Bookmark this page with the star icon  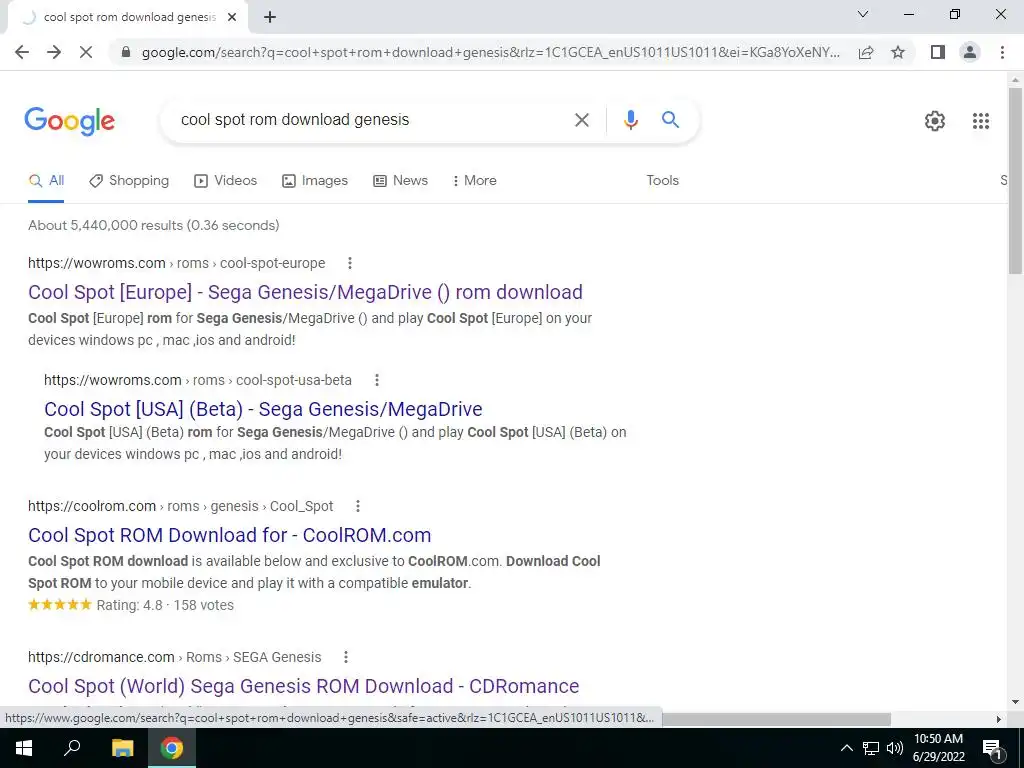pos(898,52)
